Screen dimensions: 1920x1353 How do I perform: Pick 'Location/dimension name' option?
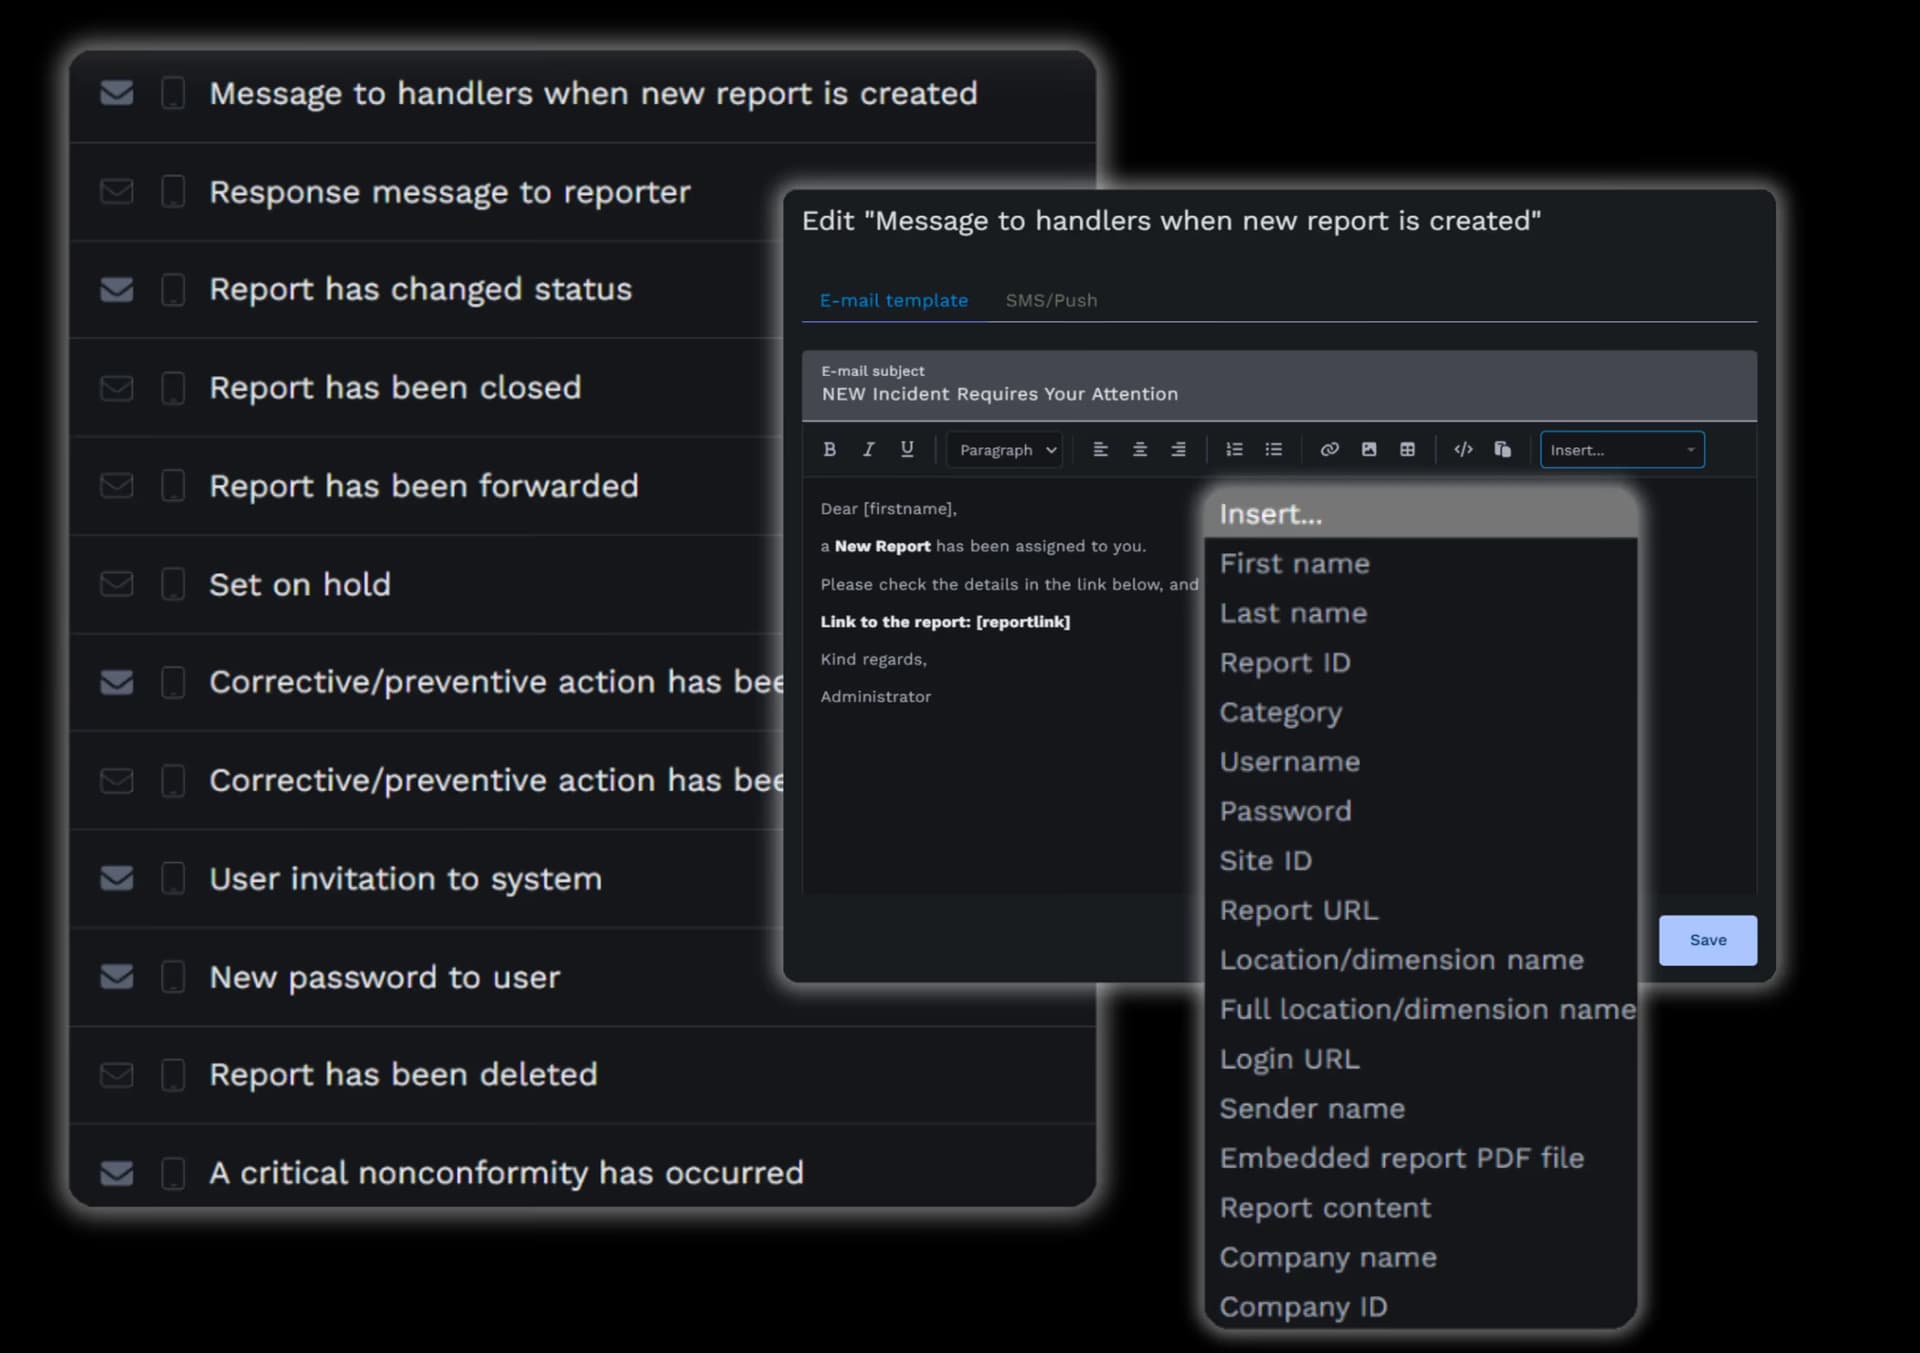[x=1421, y=960]
